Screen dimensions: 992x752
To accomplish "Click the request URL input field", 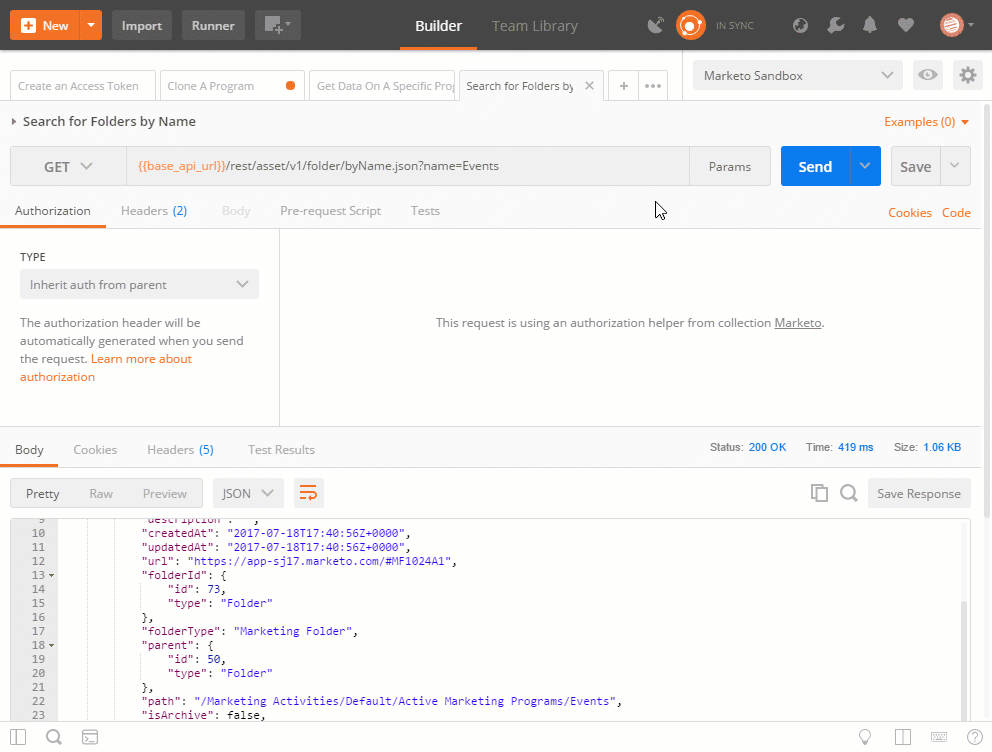I will 400,165.
